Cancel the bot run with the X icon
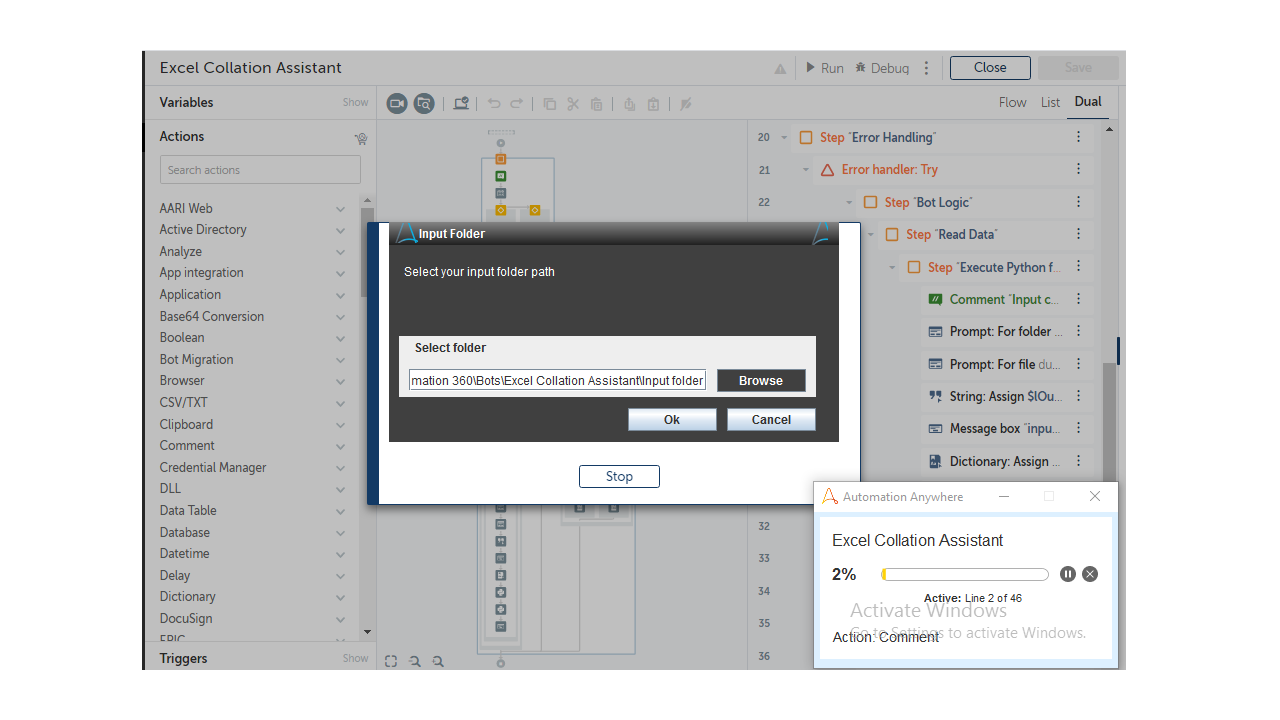Screen dimensions: 1280x720 (x=1090, y=574)
